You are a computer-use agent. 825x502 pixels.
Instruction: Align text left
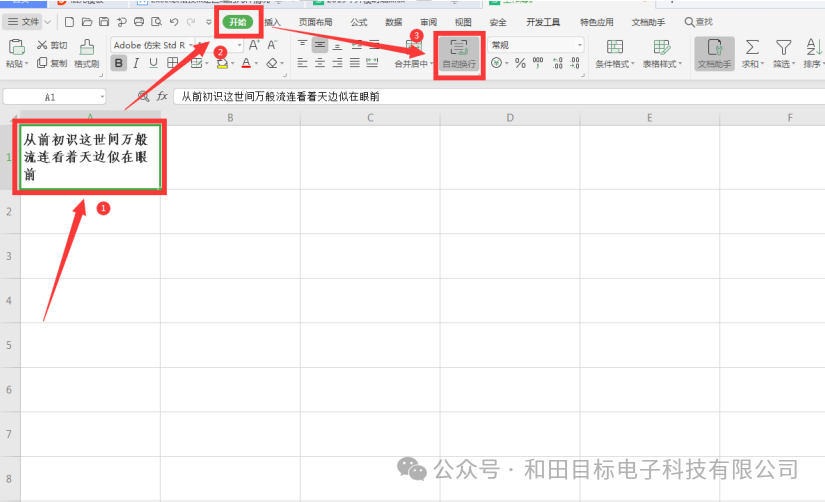(x=302, y=63)
